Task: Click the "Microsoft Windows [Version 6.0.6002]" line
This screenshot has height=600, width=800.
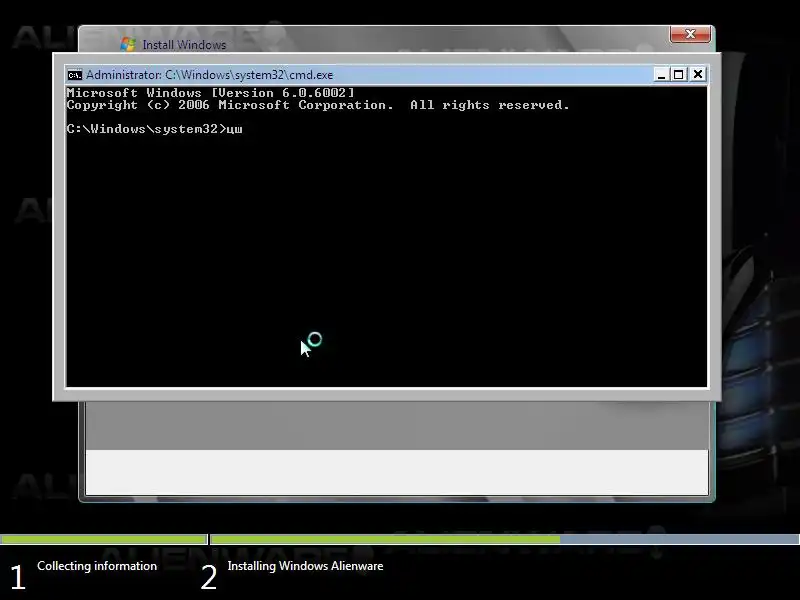Action: 210,93
